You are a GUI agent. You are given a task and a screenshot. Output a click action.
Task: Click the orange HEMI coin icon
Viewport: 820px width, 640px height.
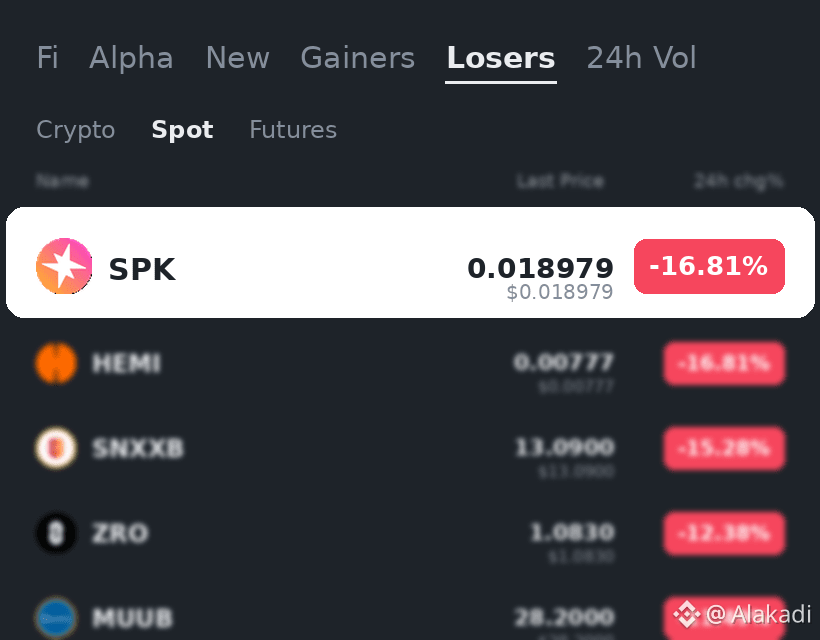coord(56,363)
